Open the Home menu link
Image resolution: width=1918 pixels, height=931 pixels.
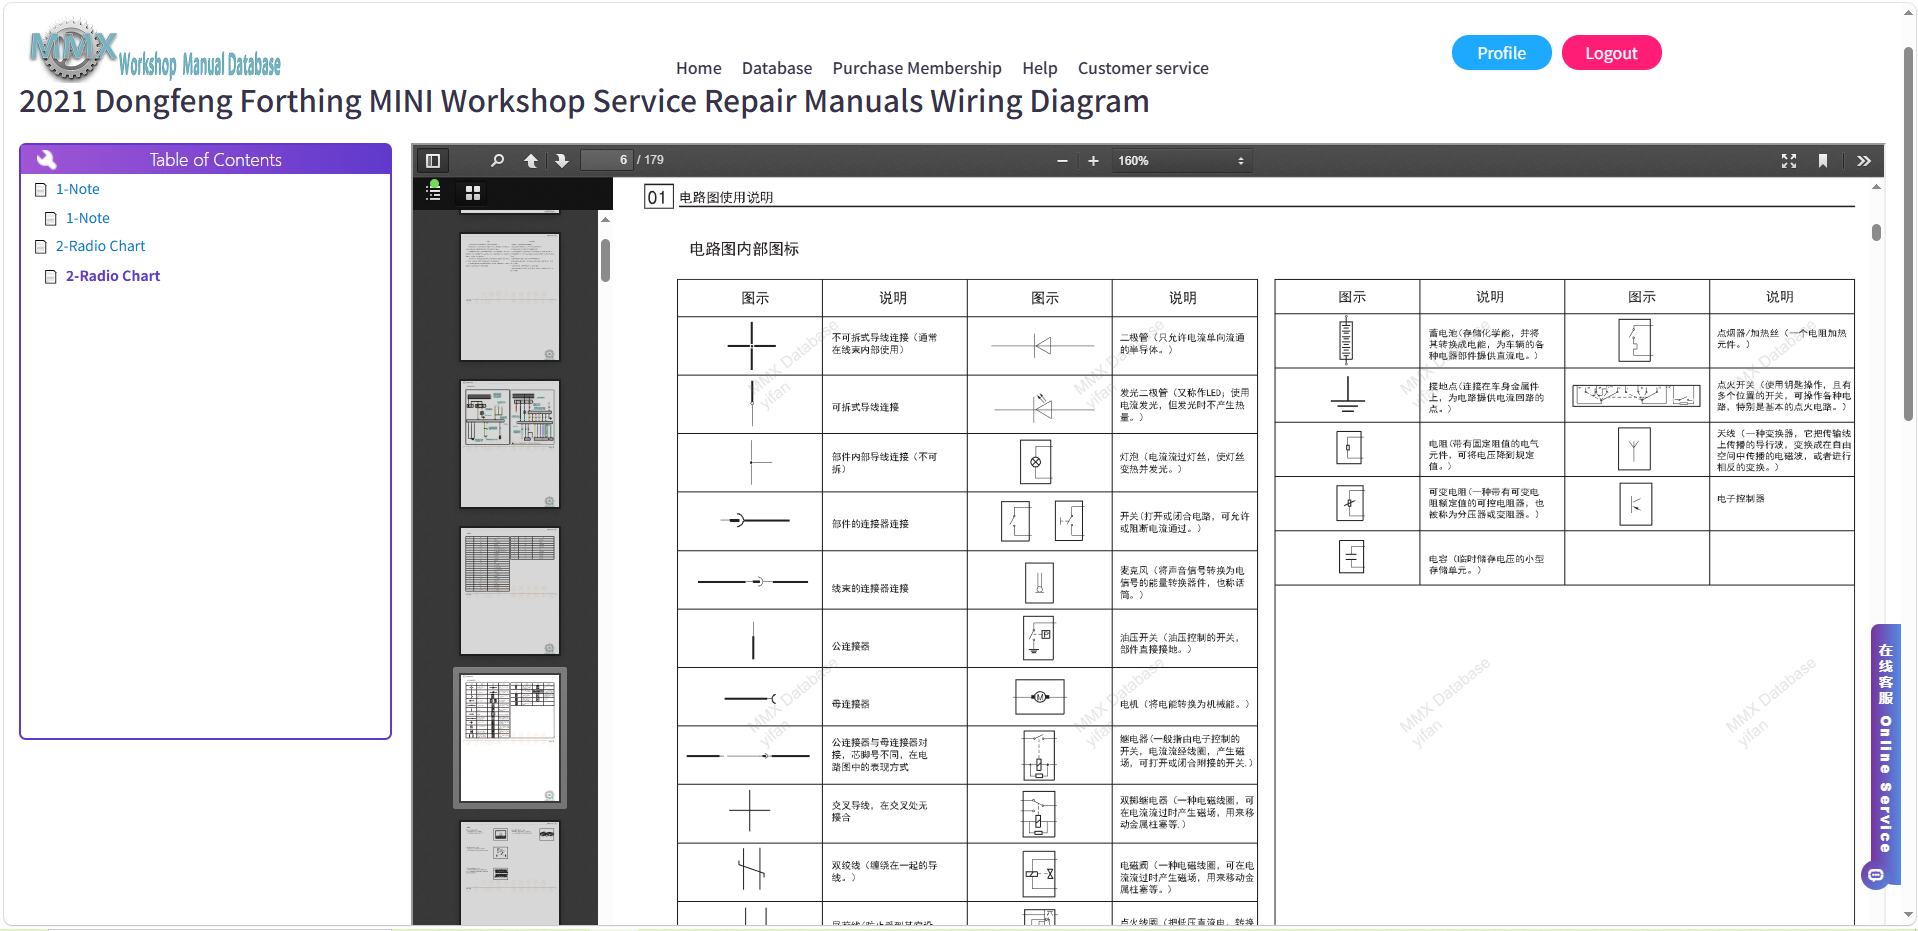[x=698, y=68]
